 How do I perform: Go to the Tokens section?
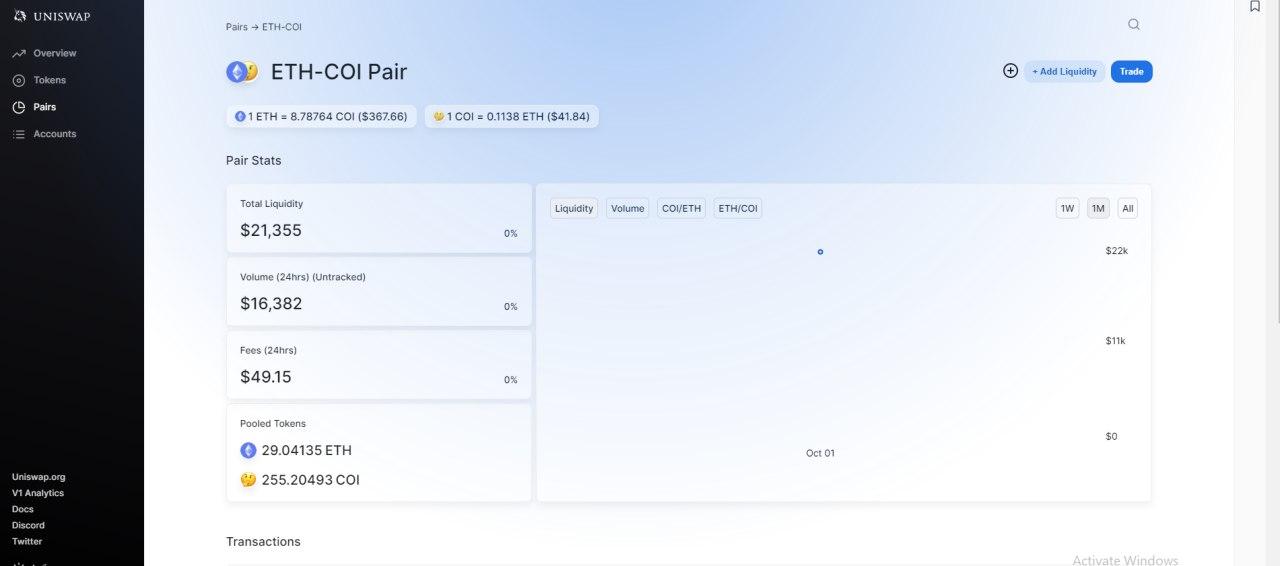(49, 80)
